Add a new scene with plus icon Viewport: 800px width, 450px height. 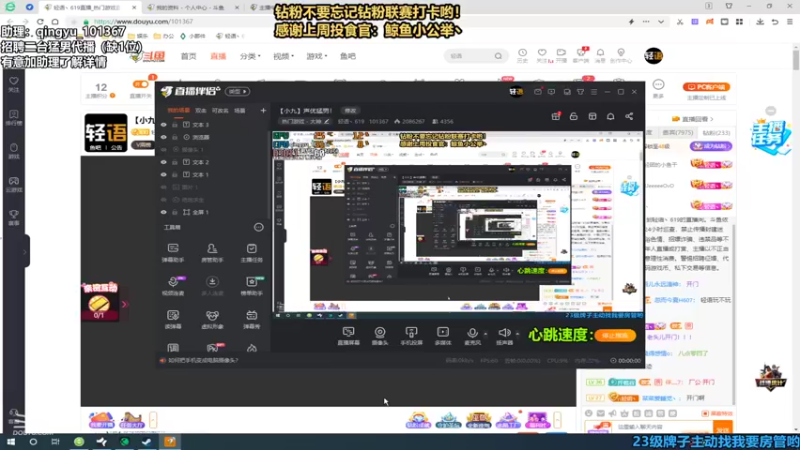pyautogui.click(x=263, y=110)
